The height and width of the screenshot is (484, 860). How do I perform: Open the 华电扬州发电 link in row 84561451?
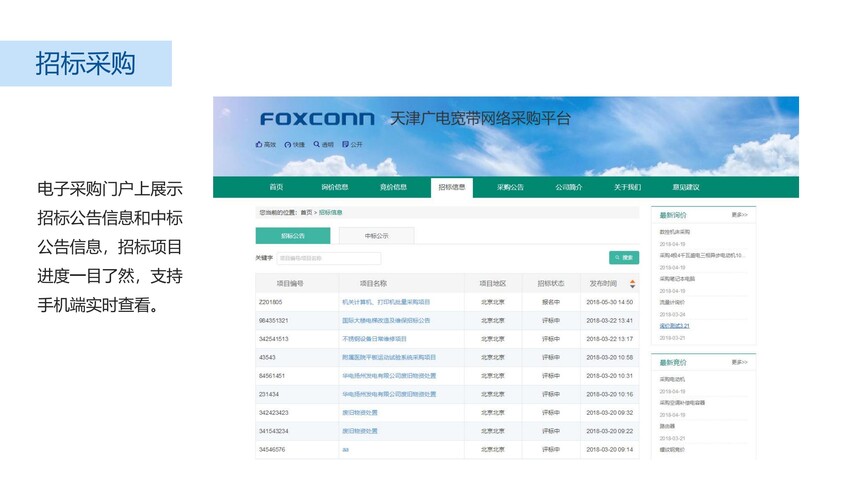coord(389,376)
